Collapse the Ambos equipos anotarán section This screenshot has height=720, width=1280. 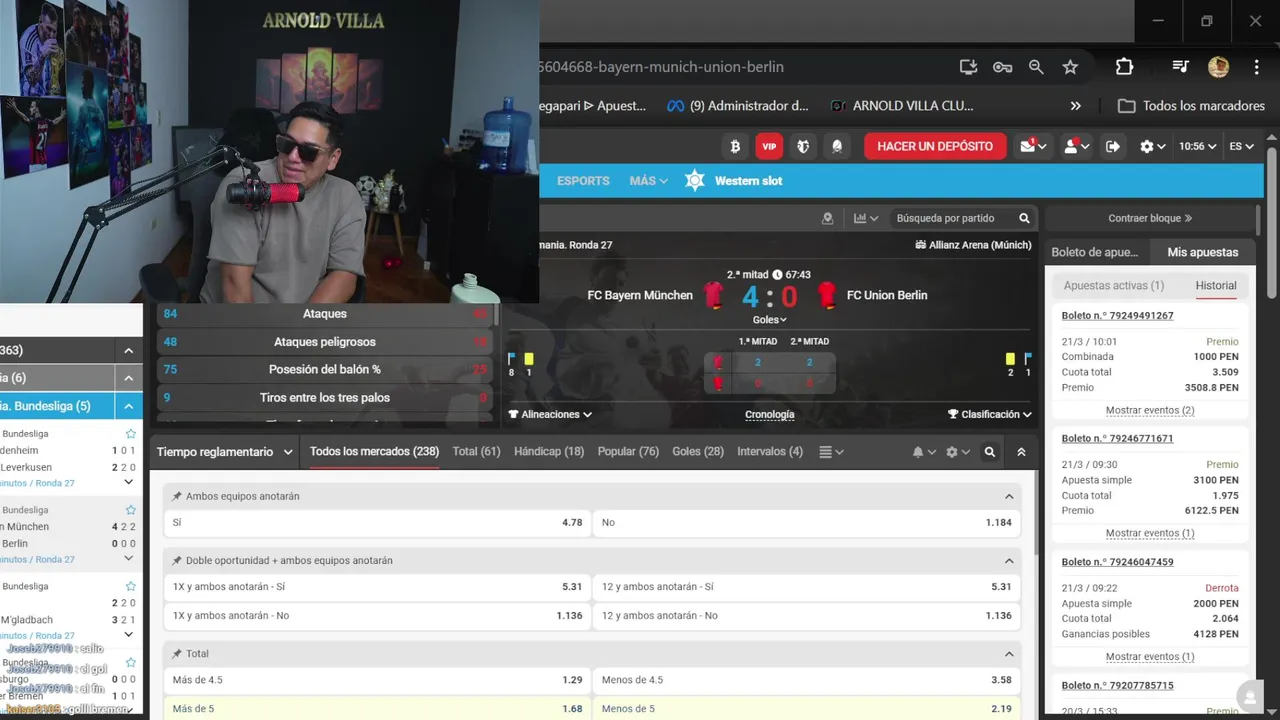tap(1009, 496)
